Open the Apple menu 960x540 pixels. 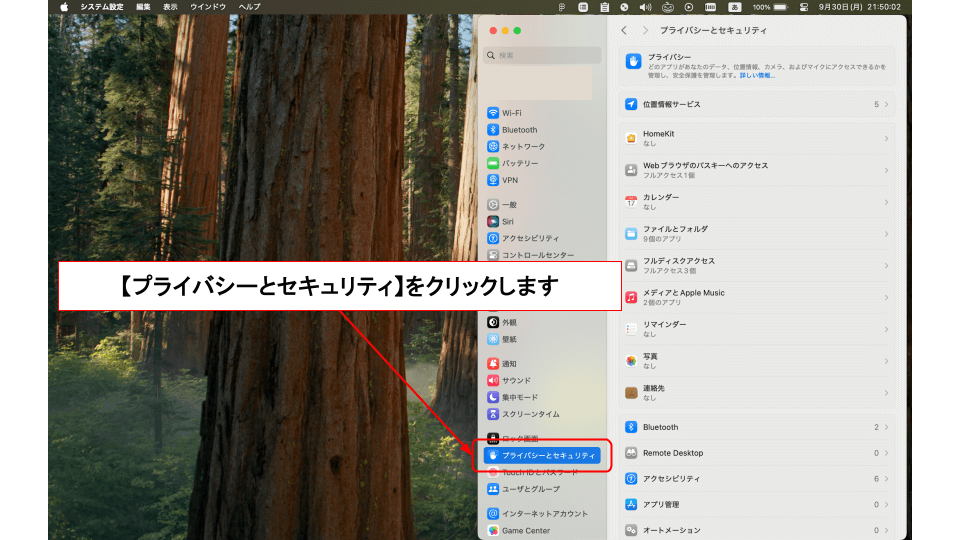pyautogui.click(x=65, y=7)
